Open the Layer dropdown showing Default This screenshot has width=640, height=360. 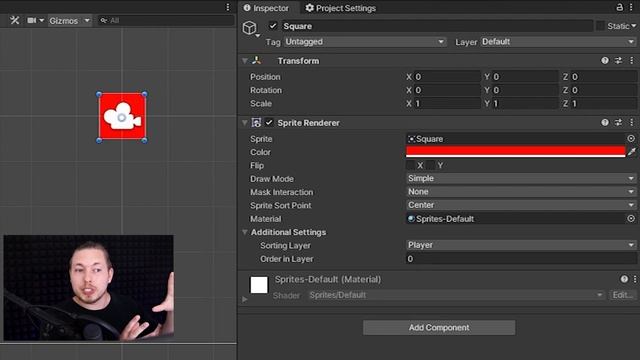(x=558, y=42)
